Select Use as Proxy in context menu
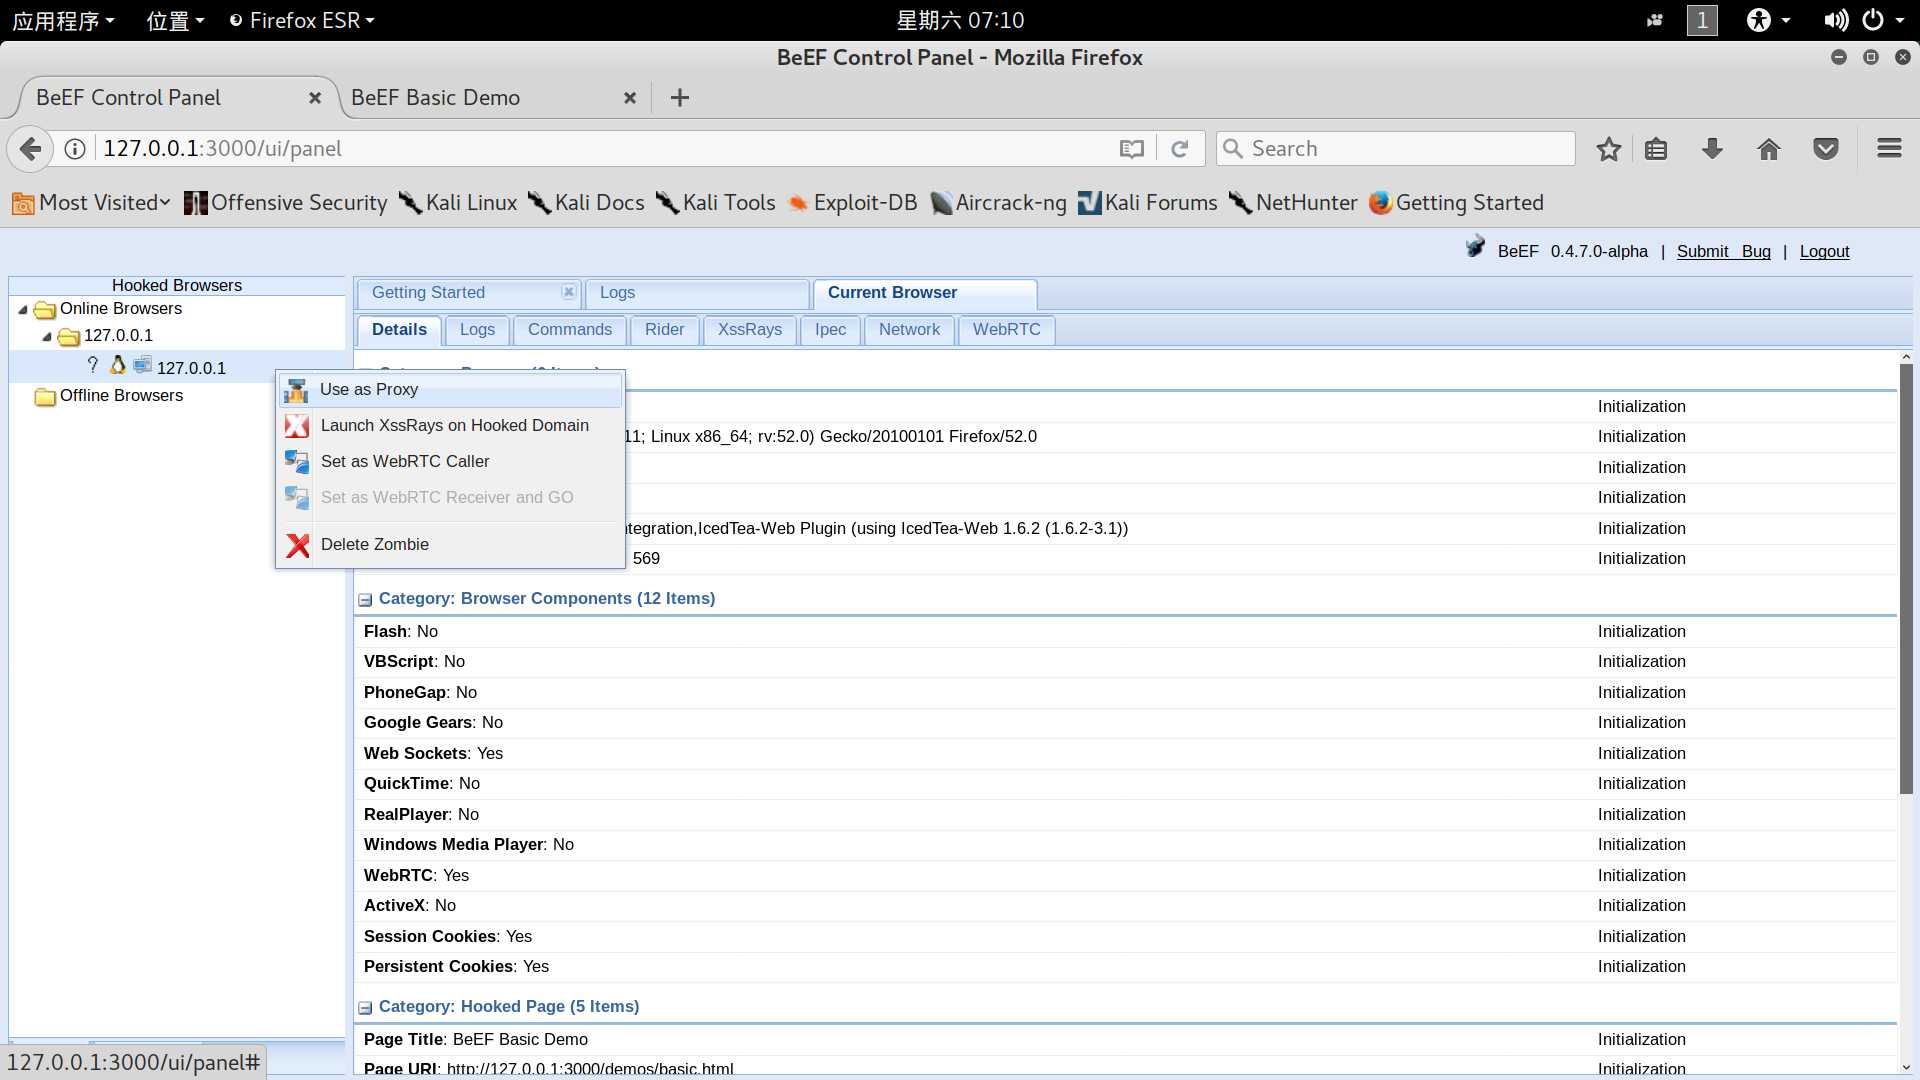 coord(450,390)
